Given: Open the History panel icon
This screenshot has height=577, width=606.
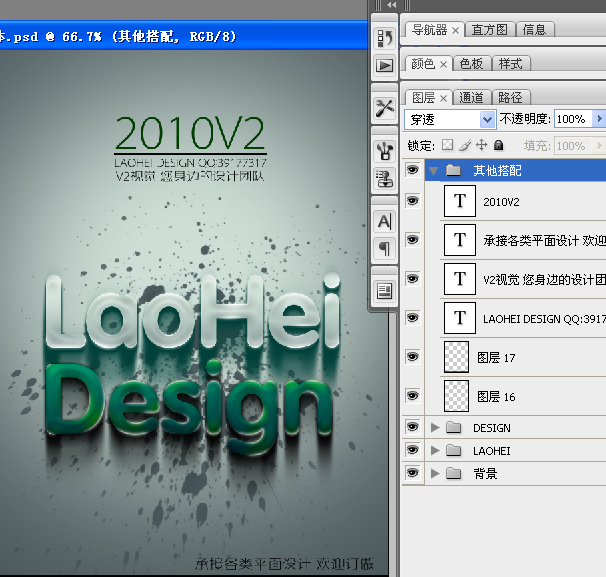Looking at the screenshot, I should (385, 38).
